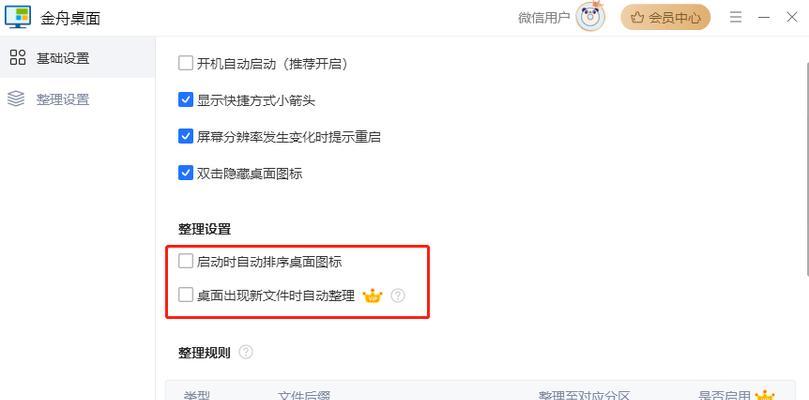The width and height of the screenshot is (809, 400).
Task: Uncheck 显示快捷方式小箭头
Action: coord(185,100)
